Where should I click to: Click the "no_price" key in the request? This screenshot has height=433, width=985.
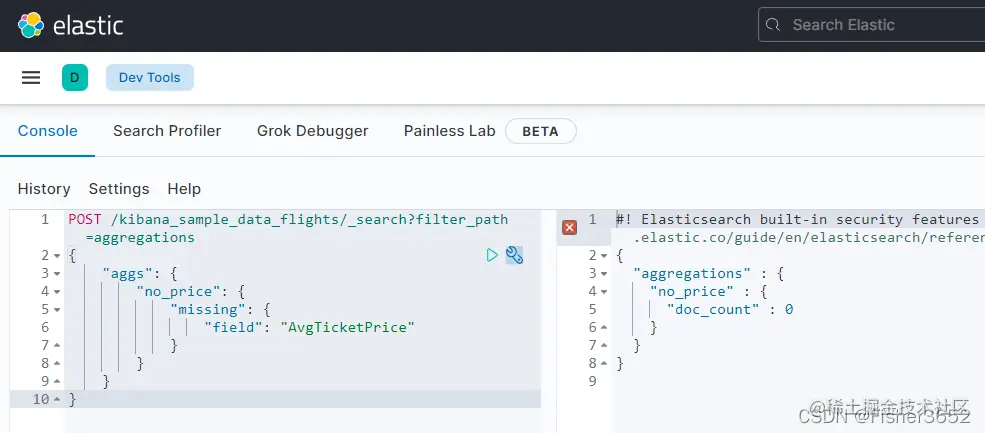[x=178, y=292]
